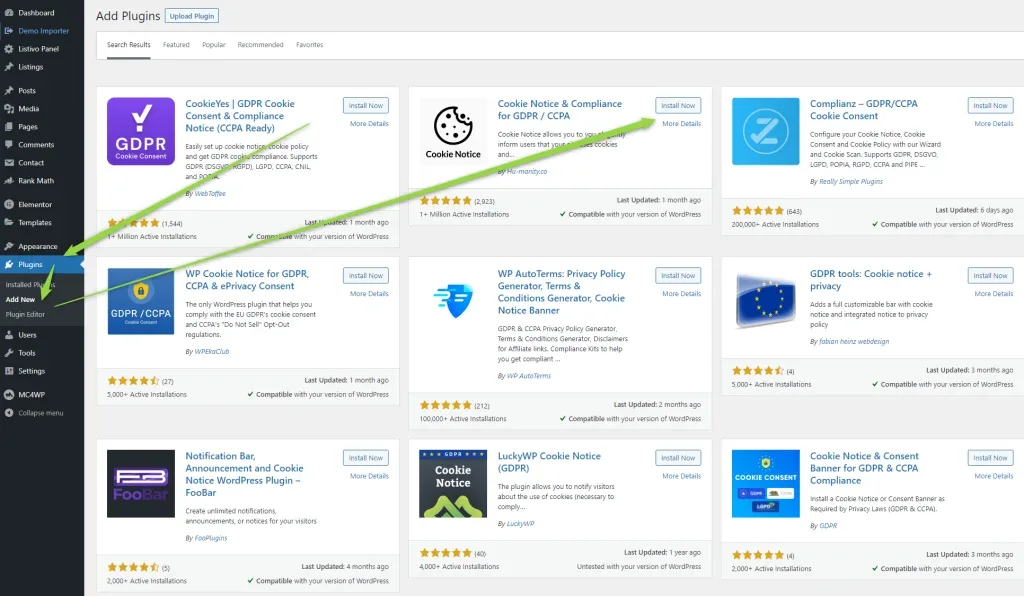Viewport: 1024px width, 596px height.
Task: Click the Posts pin icon
Action: tap(8, 91)
